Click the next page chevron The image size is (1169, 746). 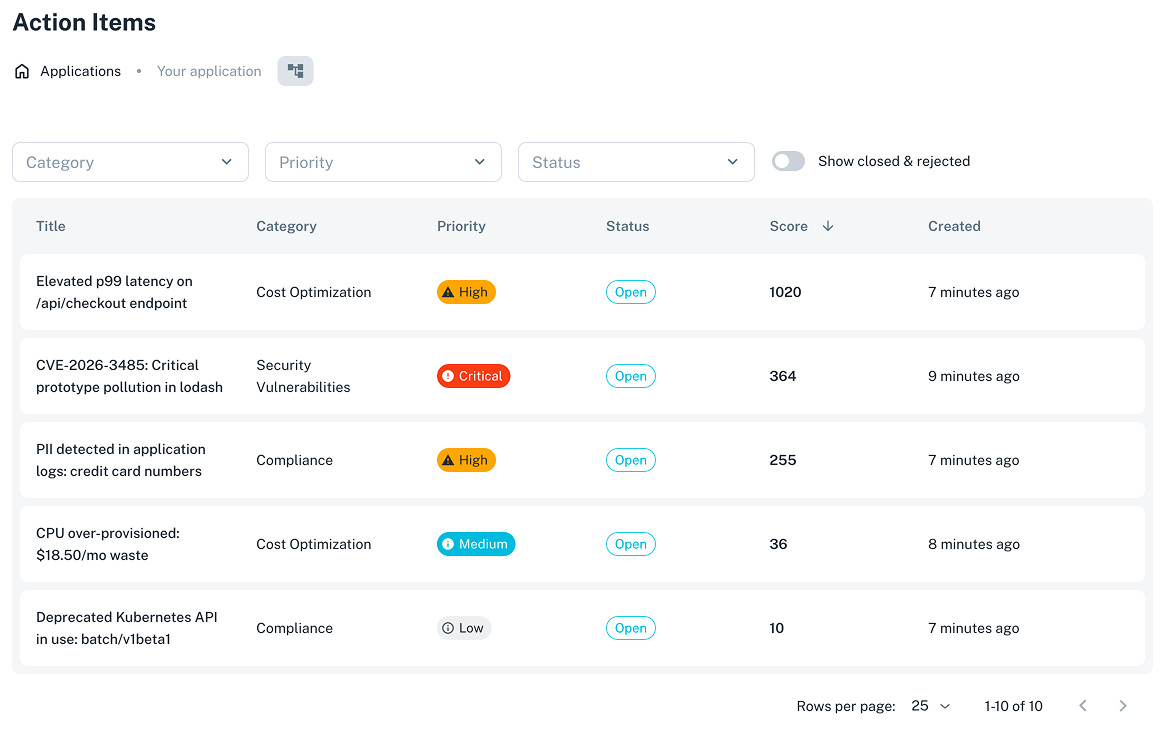[x=1123, y=705]
